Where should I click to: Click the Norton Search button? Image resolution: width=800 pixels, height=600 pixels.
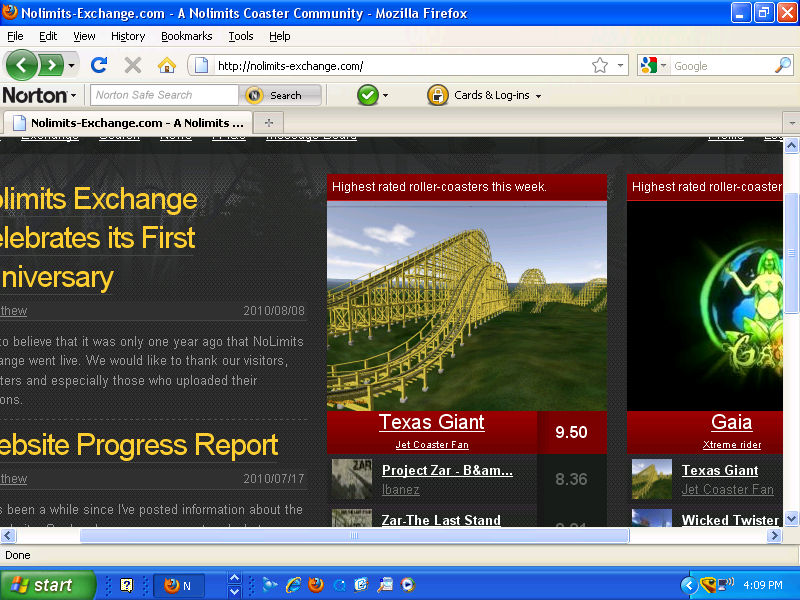(x=280, y=95)
